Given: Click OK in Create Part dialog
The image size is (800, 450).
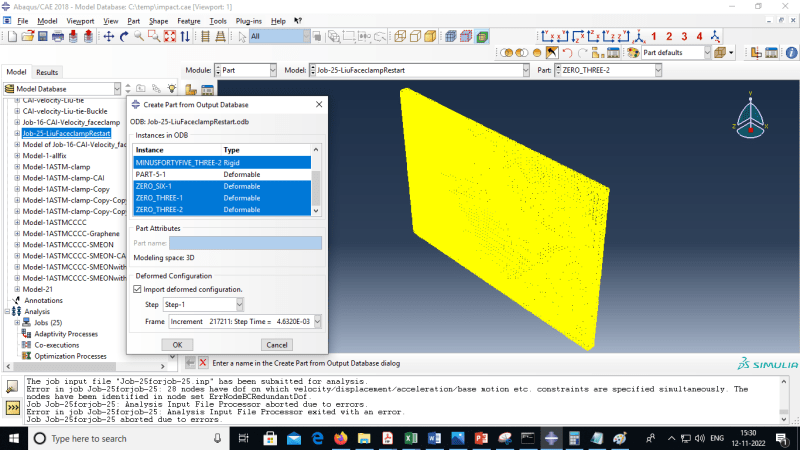Looking at the screenshot, I should click(177, 345).
